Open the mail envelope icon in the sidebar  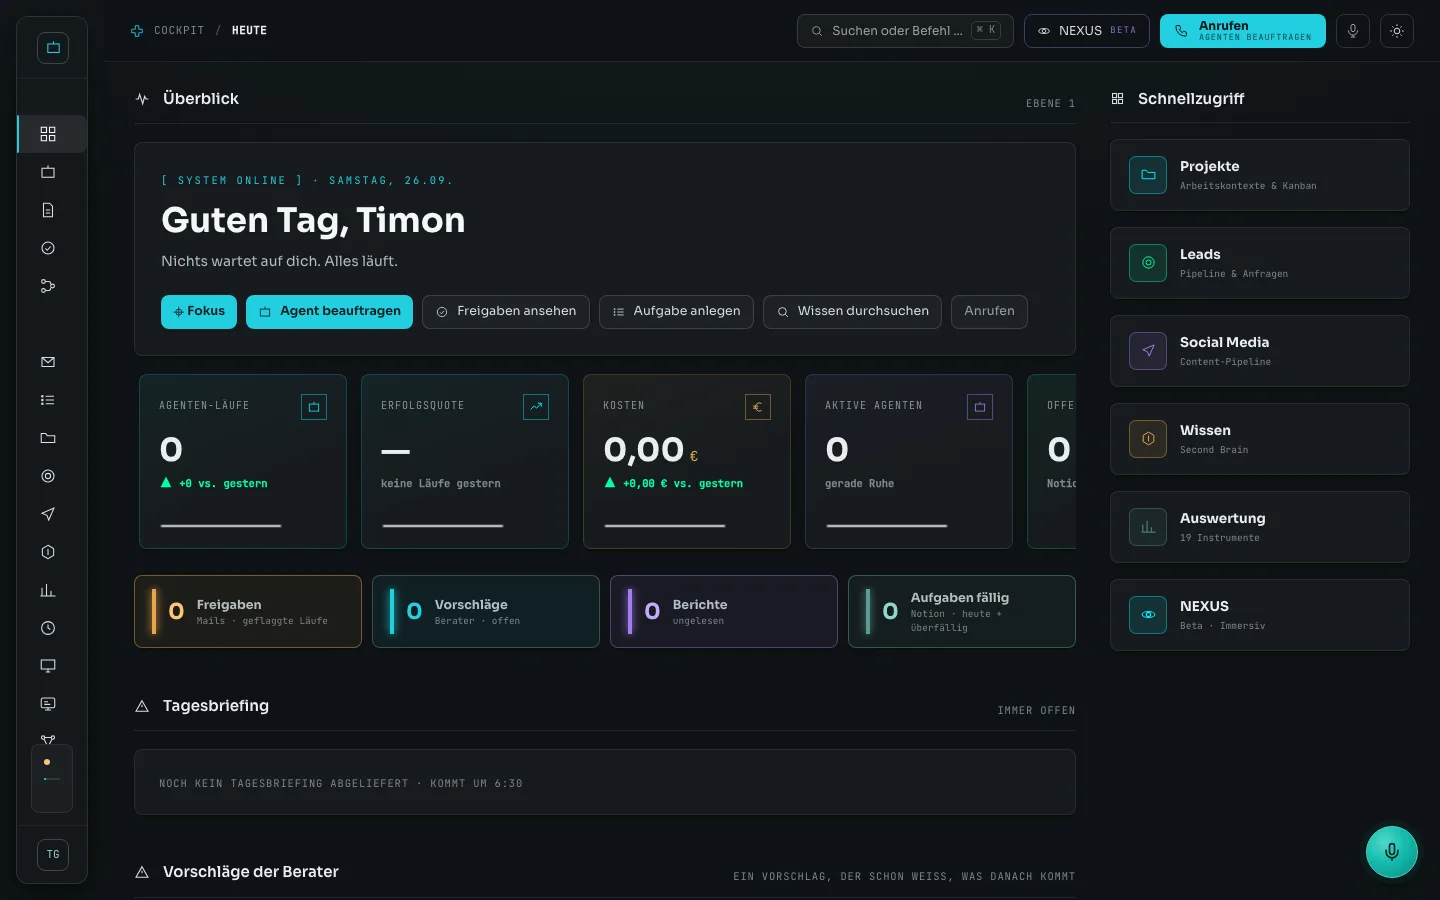[x=48, y=362]
